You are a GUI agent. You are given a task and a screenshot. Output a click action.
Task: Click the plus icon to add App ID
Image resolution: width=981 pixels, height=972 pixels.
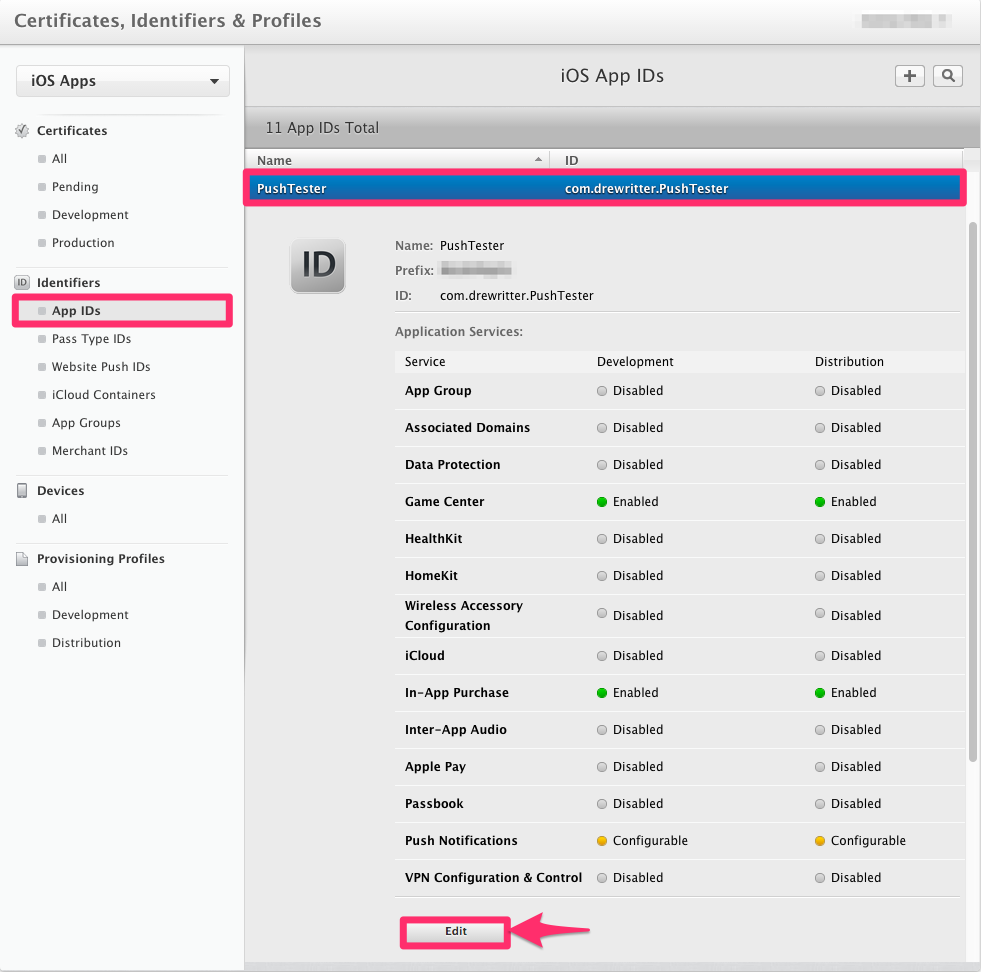pyautogui.click(x=909, y=76)
